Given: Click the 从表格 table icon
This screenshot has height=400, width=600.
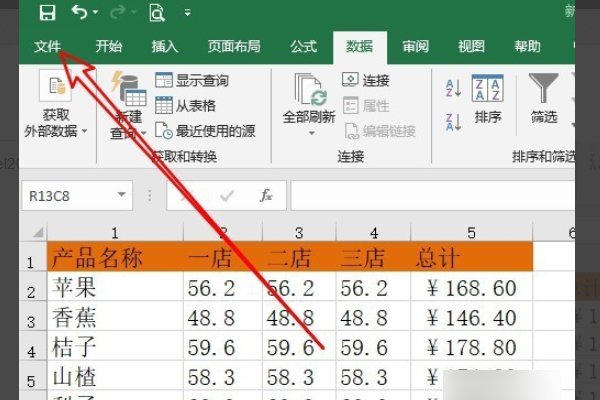Looking at the screenshot, I should click(x=164, y=105).
